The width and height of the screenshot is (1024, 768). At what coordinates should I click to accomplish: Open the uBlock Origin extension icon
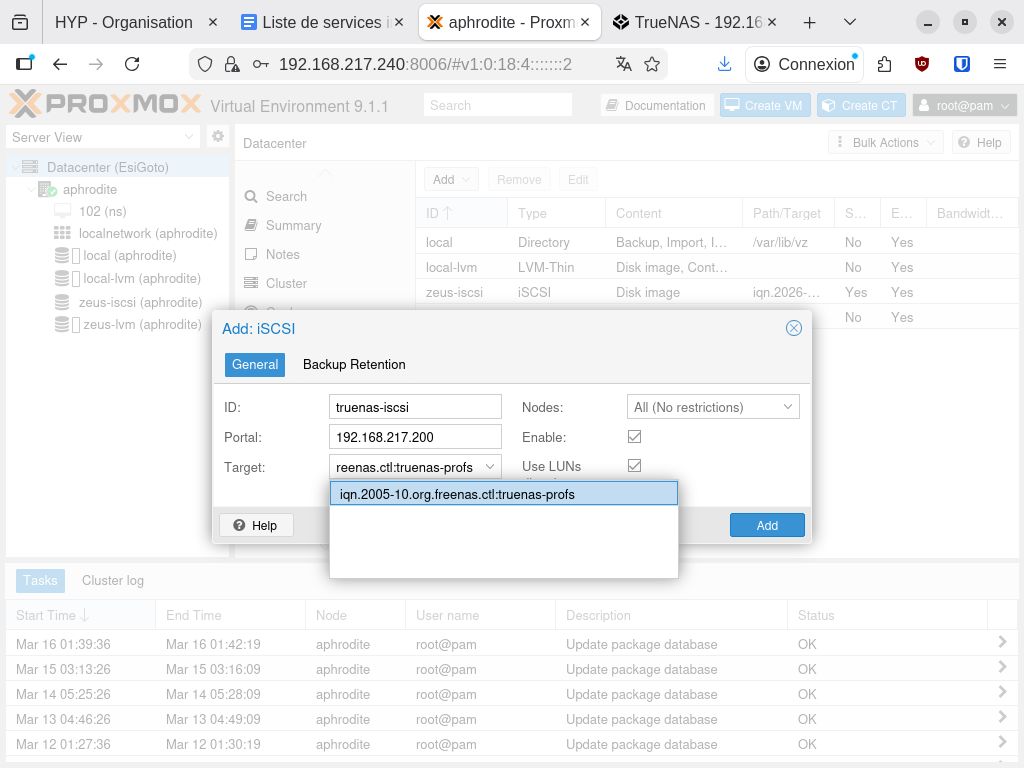point(922,64)
